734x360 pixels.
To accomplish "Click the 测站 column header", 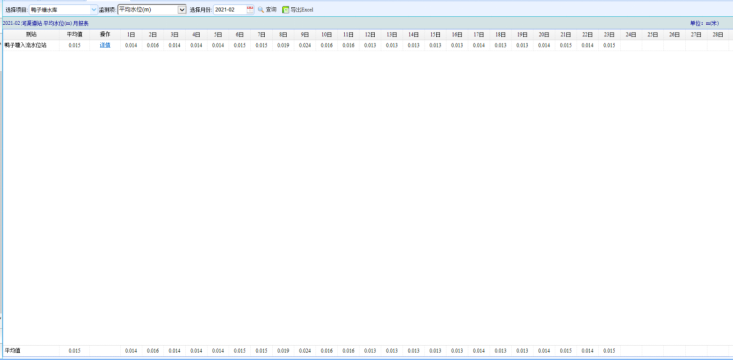I will (31, 35).
